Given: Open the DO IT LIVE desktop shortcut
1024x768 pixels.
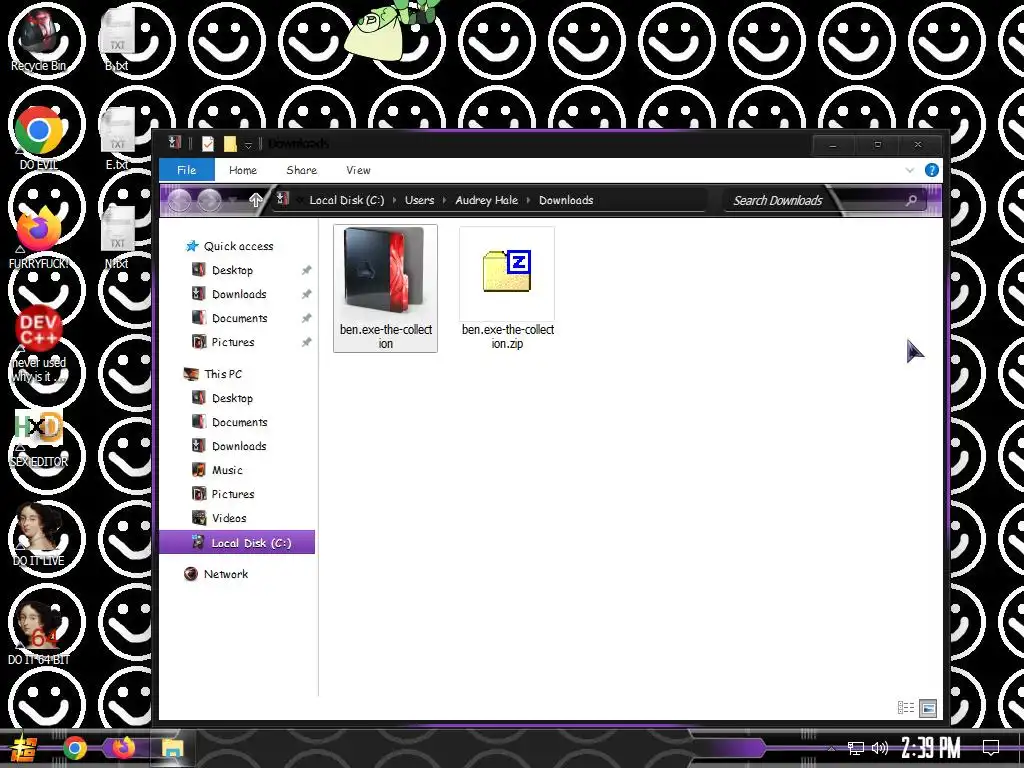Looking at the screenshot, I should [x=39, y=534].
